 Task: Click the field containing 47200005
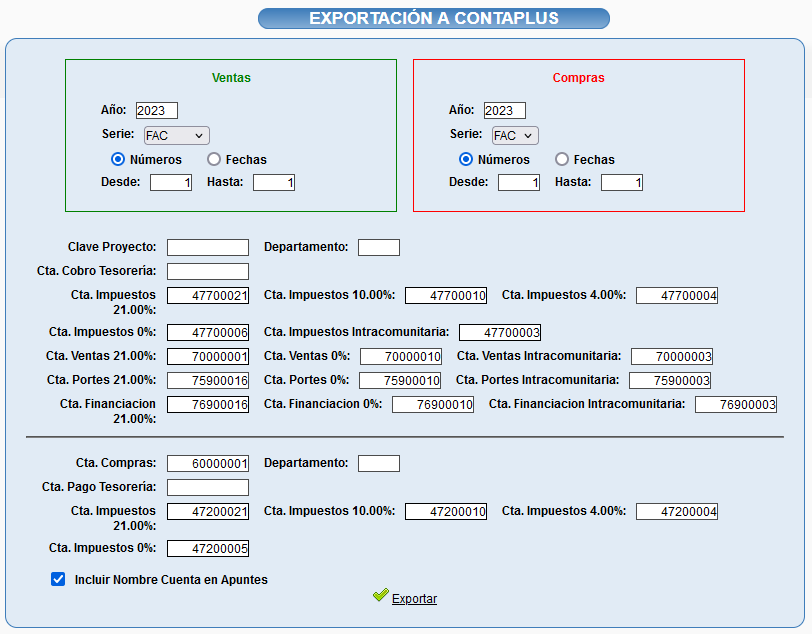click(x=208, y=549)
